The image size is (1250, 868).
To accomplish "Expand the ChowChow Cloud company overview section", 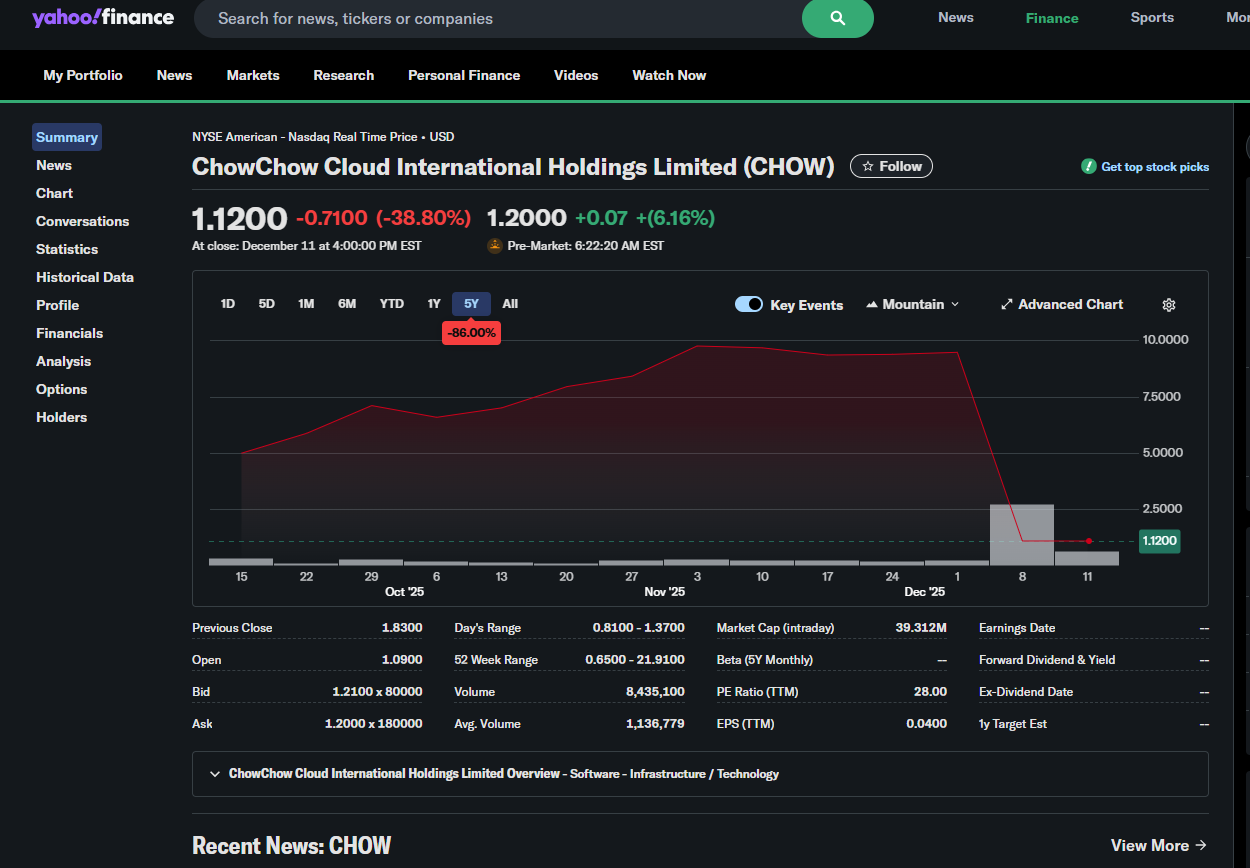I will 700,774.
